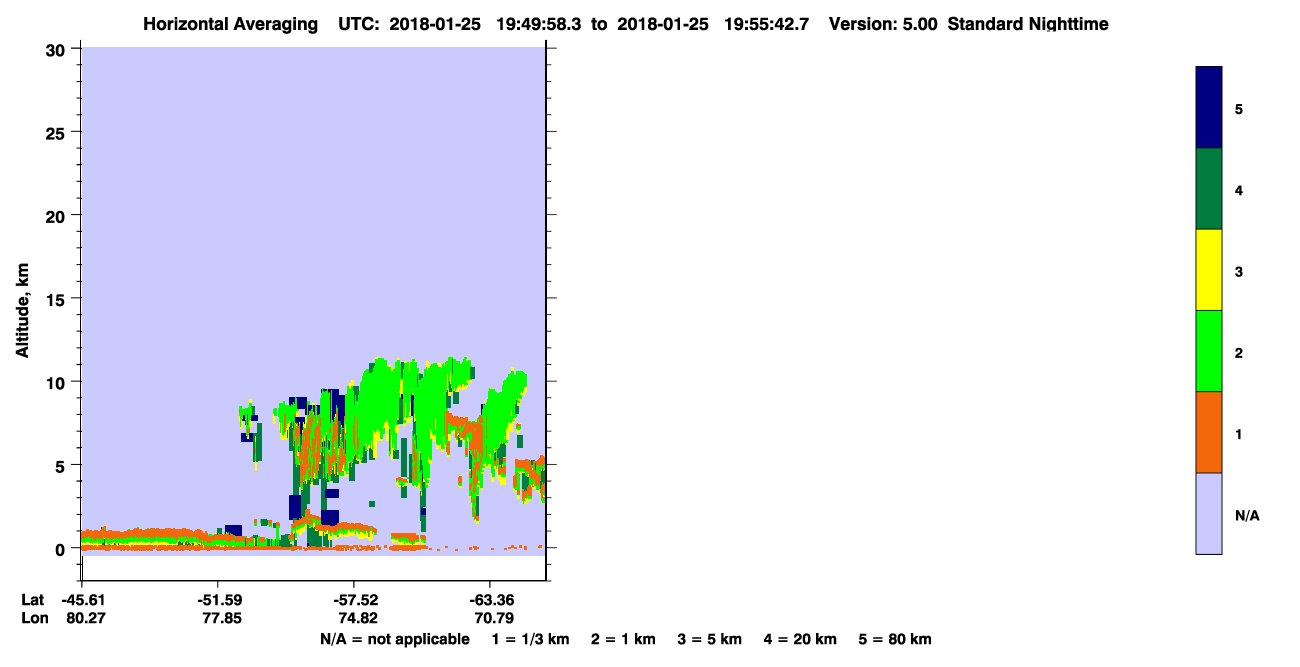Click the yellow colorbar segment labeled 3
Screen dimensions: 1300x667
(x=1209, y=270)
